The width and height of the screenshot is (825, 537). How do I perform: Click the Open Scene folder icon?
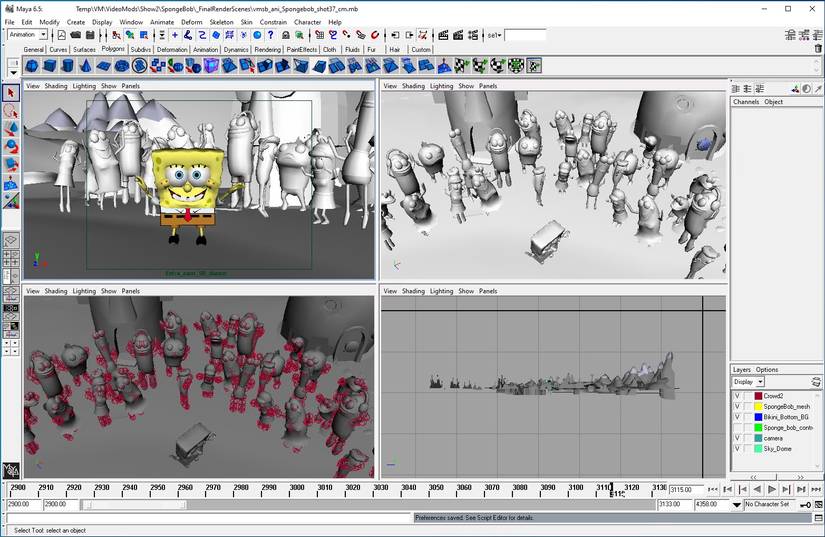(76, 35)
